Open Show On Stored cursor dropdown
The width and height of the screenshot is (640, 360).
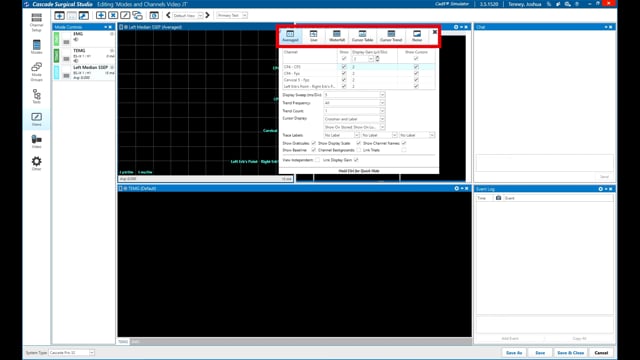[354, 127]
